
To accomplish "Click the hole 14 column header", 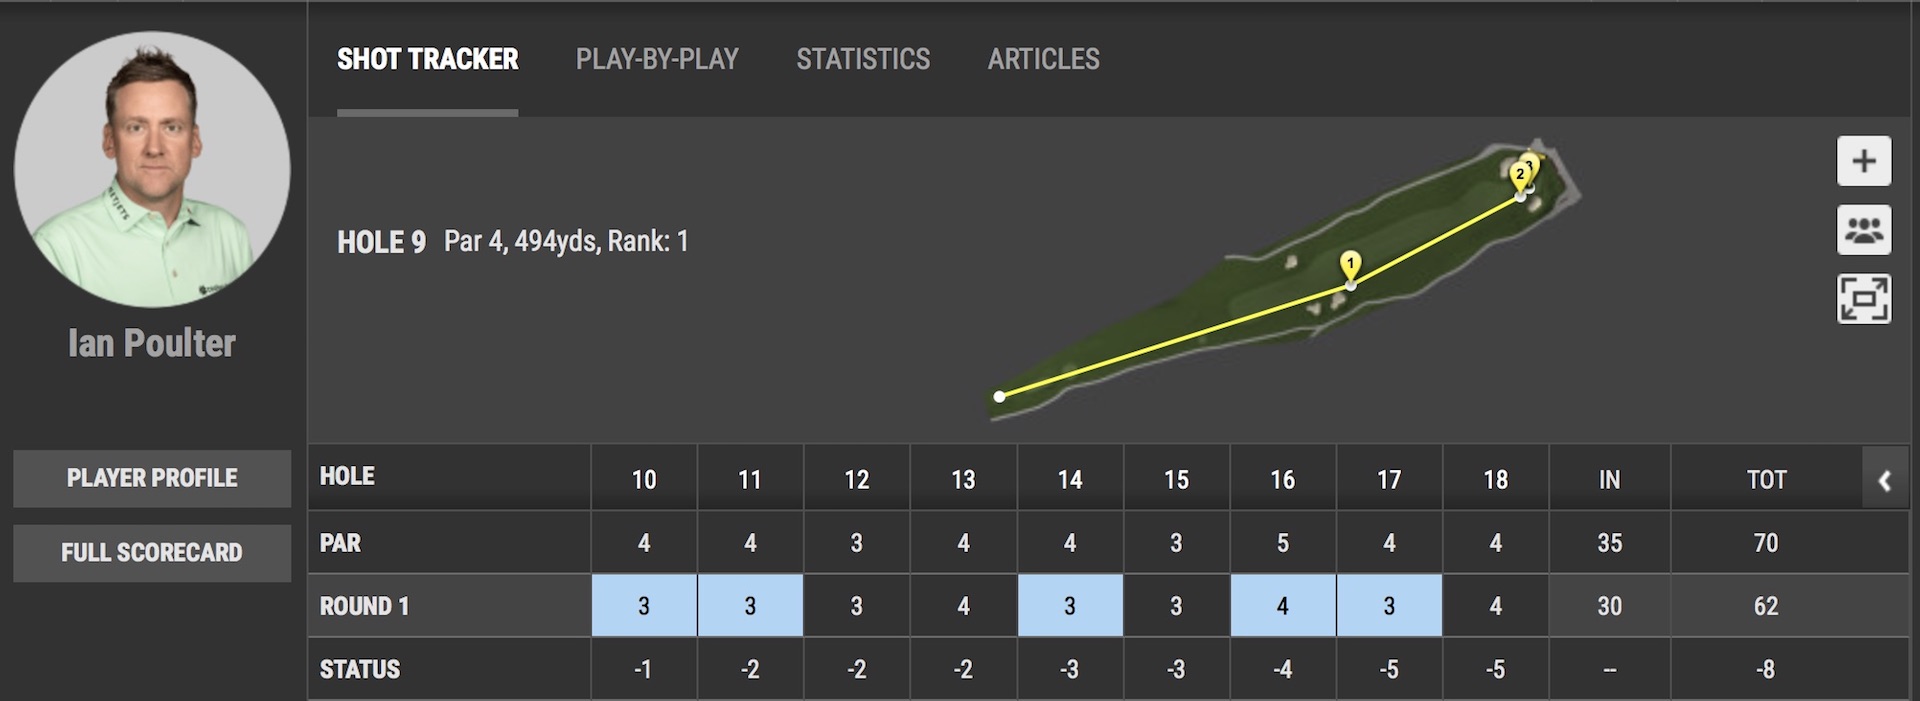I will 1069,480.
